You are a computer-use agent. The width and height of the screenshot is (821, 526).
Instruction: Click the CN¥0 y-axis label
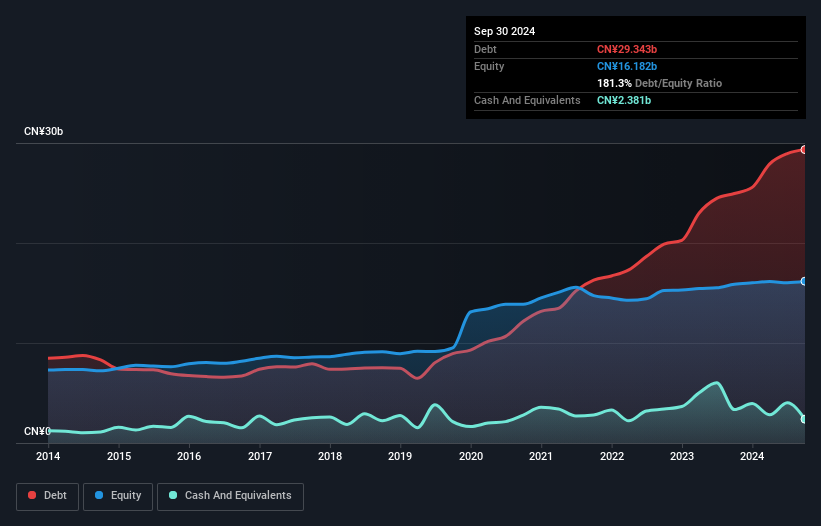[37, 432]
